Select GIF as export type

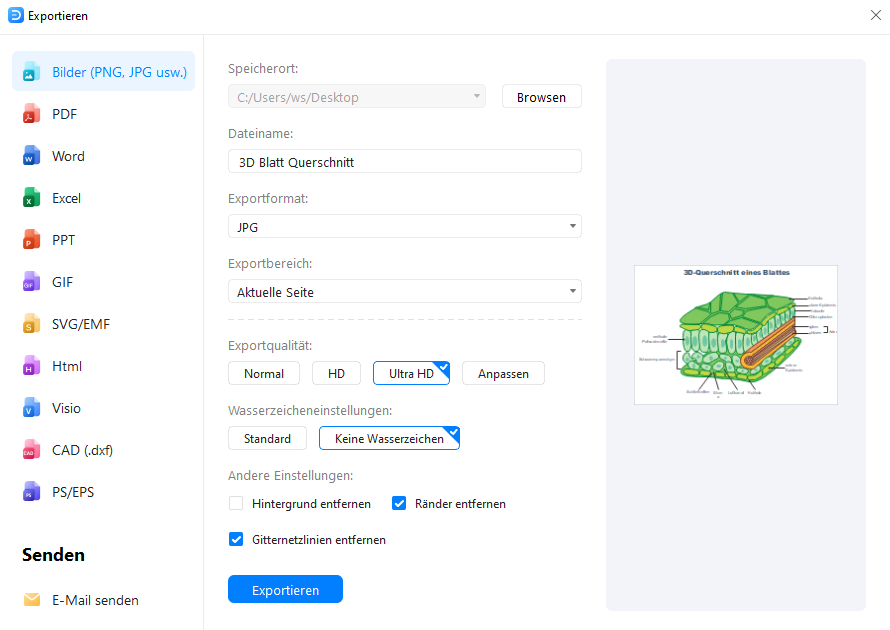point(64,281)
